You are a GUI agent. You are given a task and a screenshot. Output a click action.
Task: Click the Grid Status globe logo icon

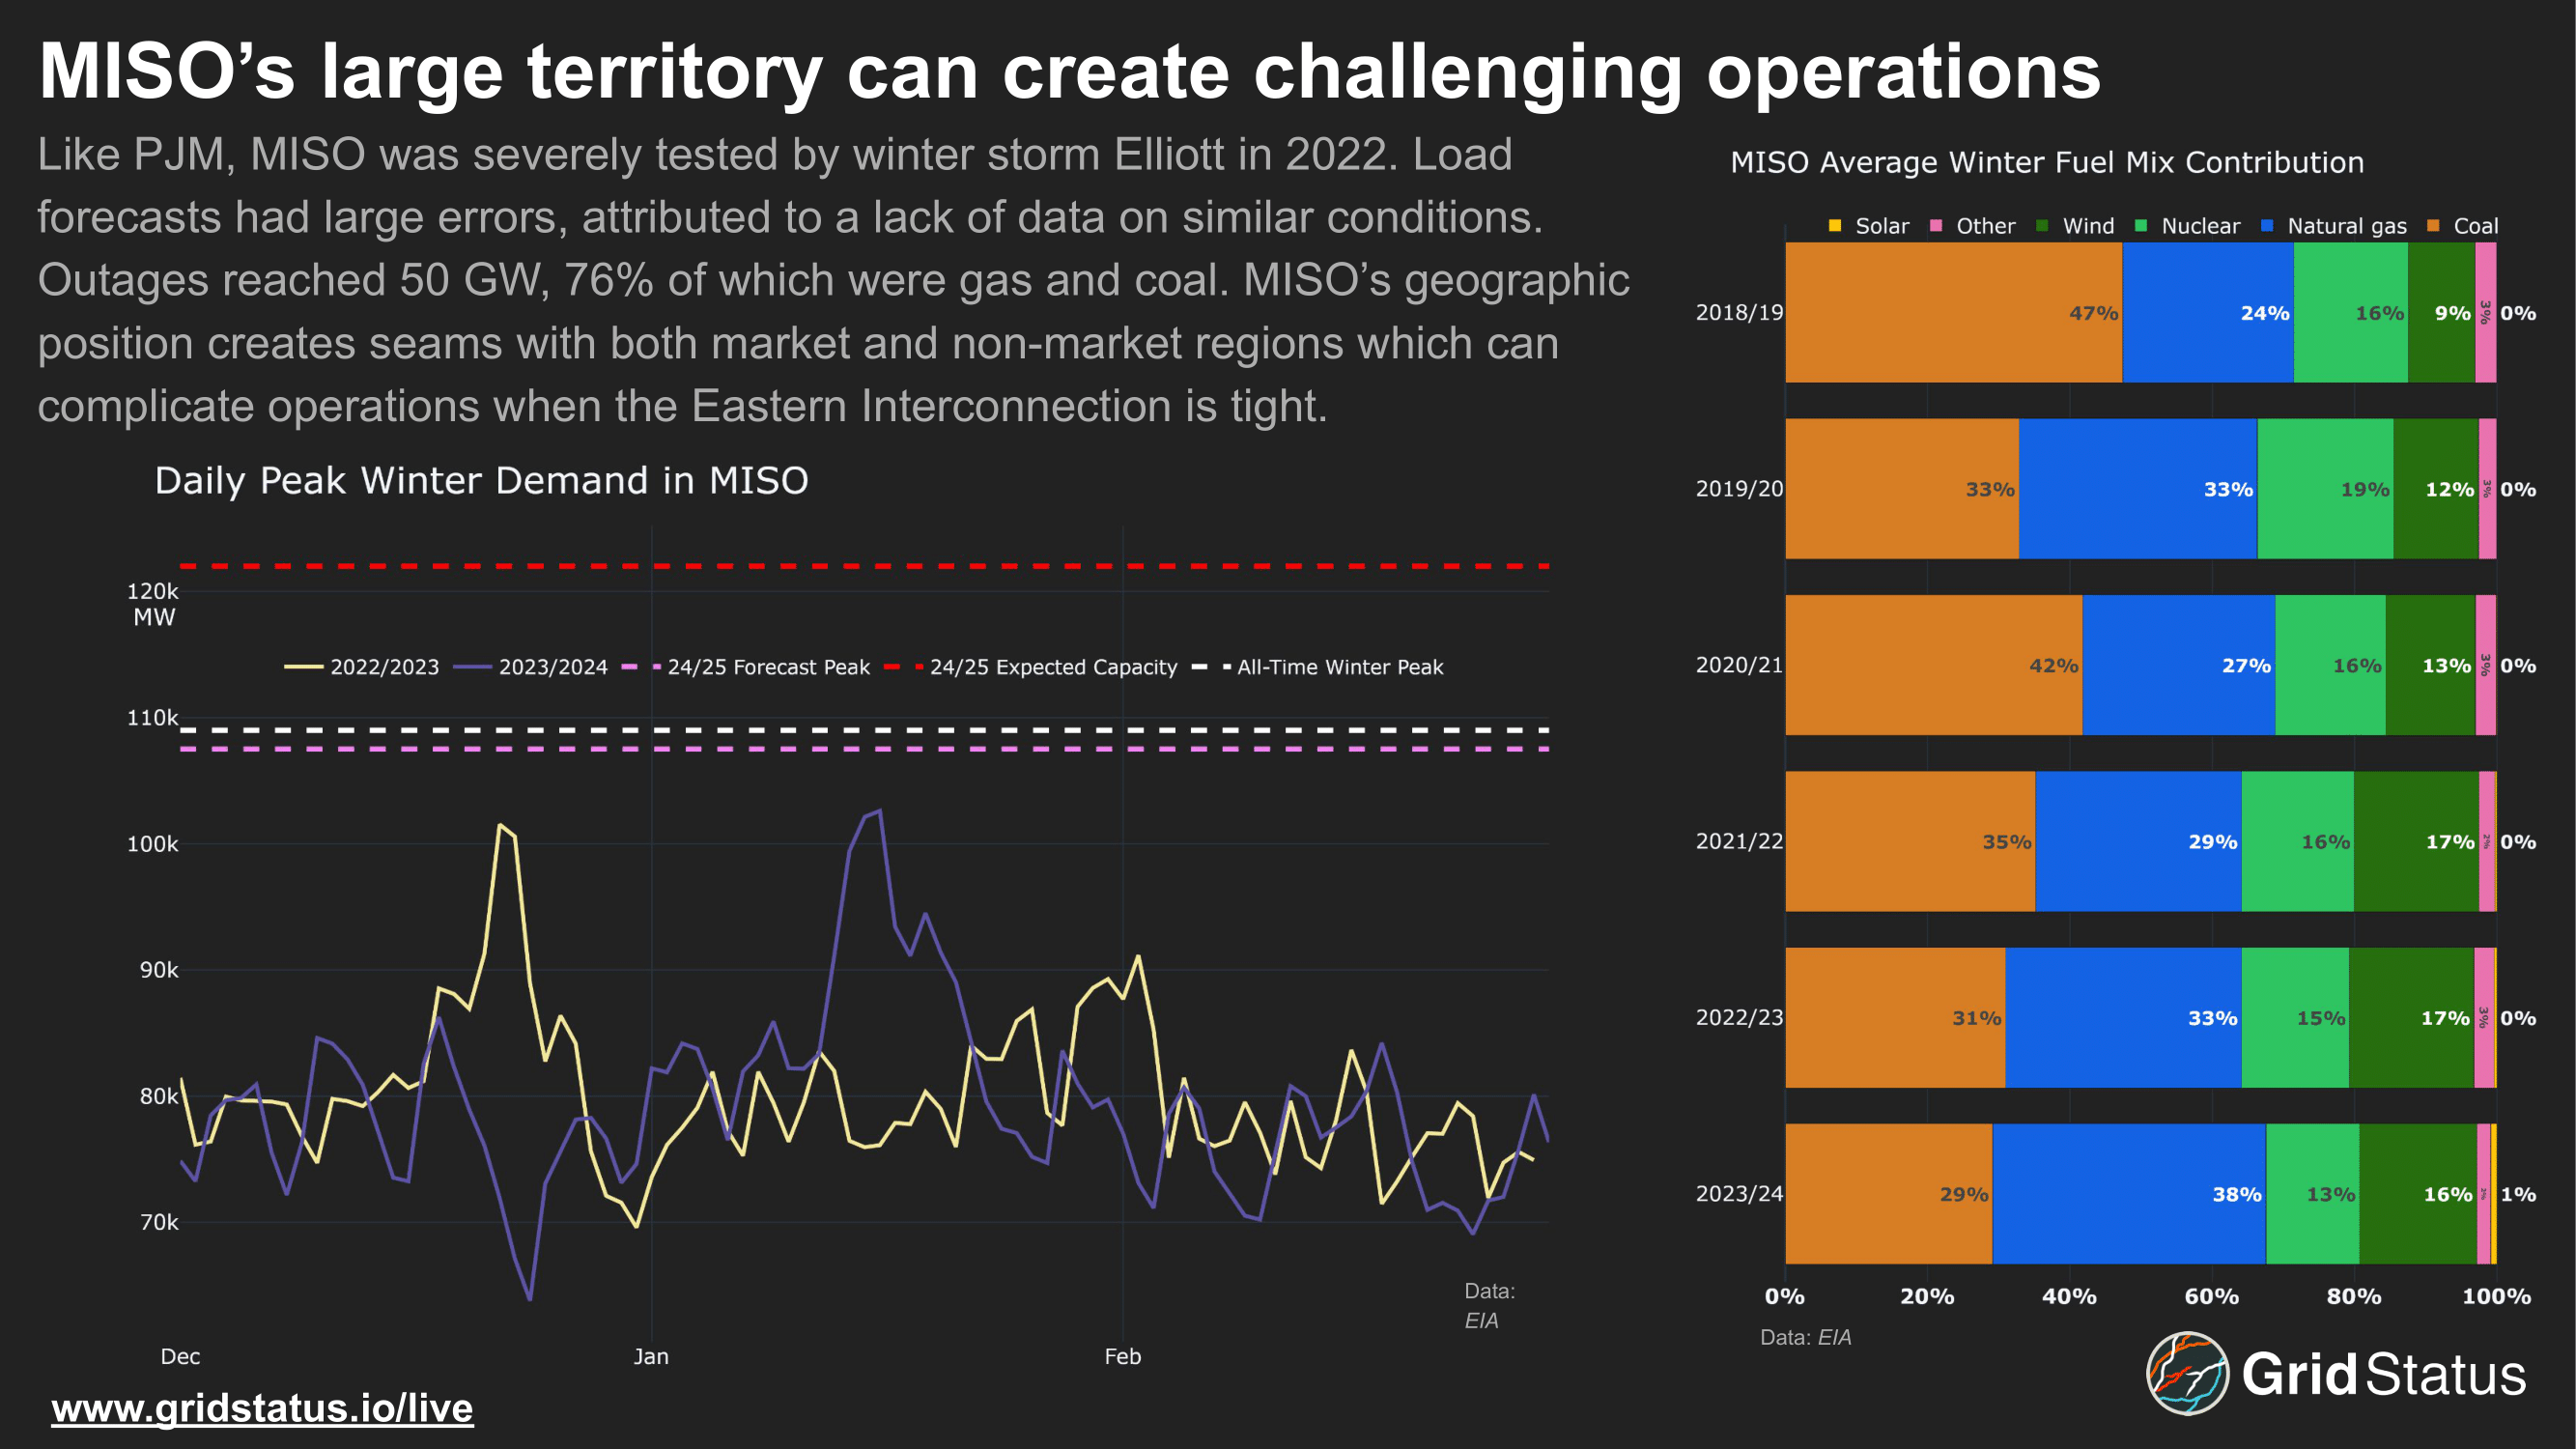[x=2186, y=1373]
